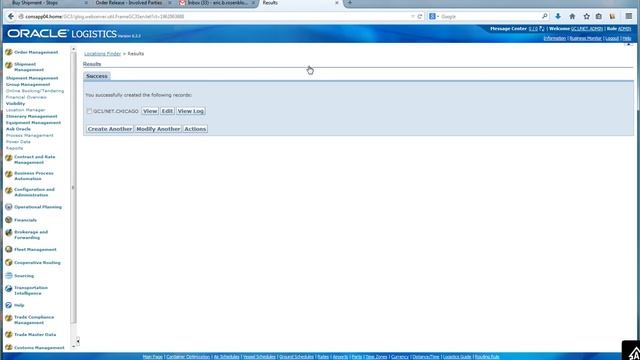Open the browser downloads arrow icon

[x=558, y=16]
